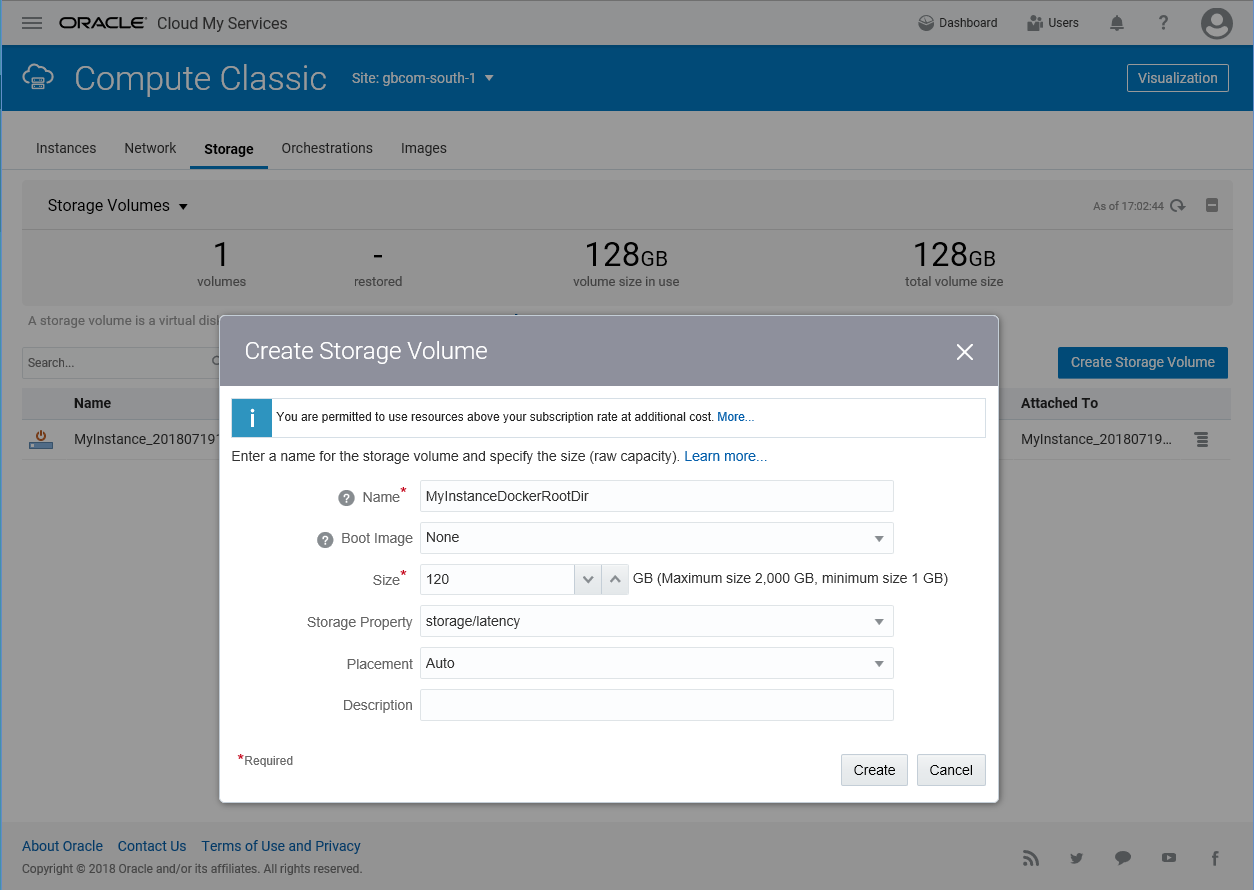Refresh the storage volumes timestamp
The width and height of the screenshot is (1254, 890).
[1178, 206]
